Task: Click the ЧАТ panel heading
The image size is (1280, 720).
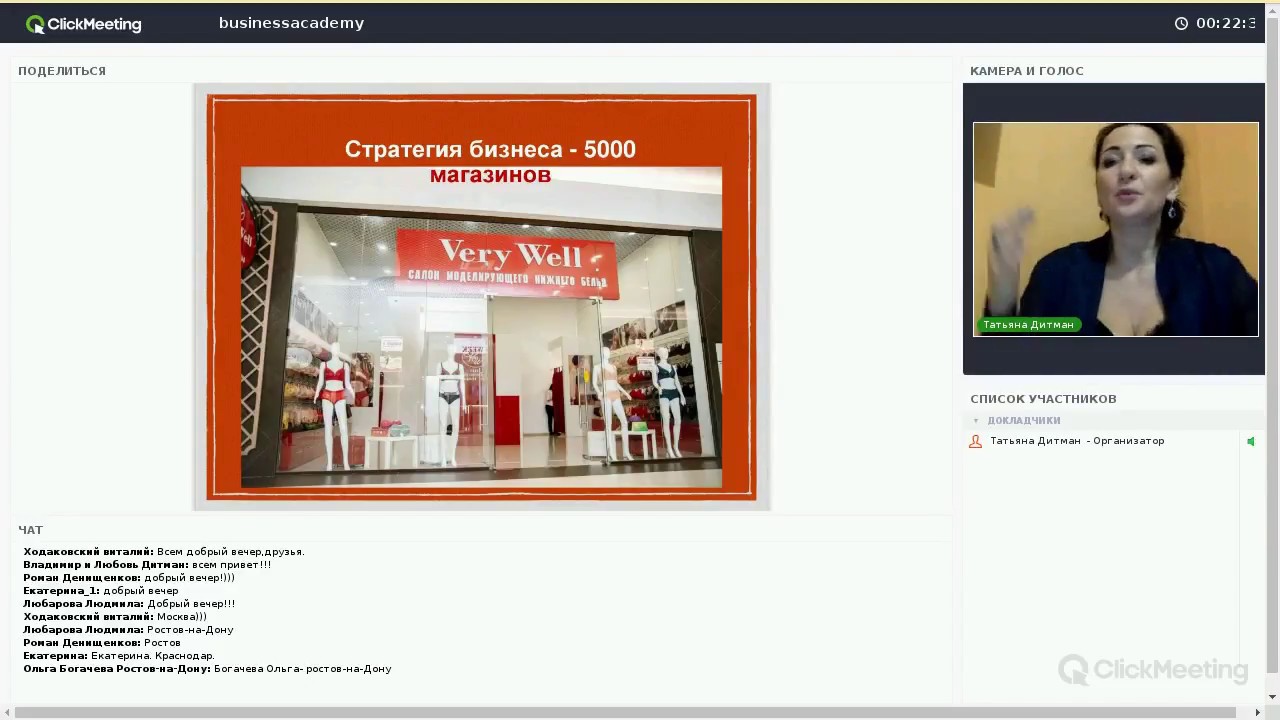Action: click(30, 530)
